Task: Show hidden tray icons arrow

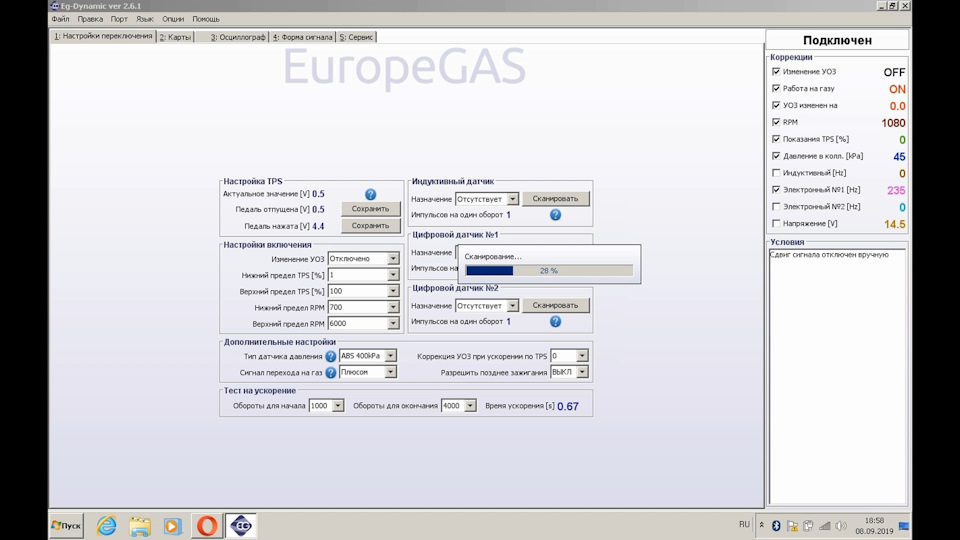Action: coord(762,525)
